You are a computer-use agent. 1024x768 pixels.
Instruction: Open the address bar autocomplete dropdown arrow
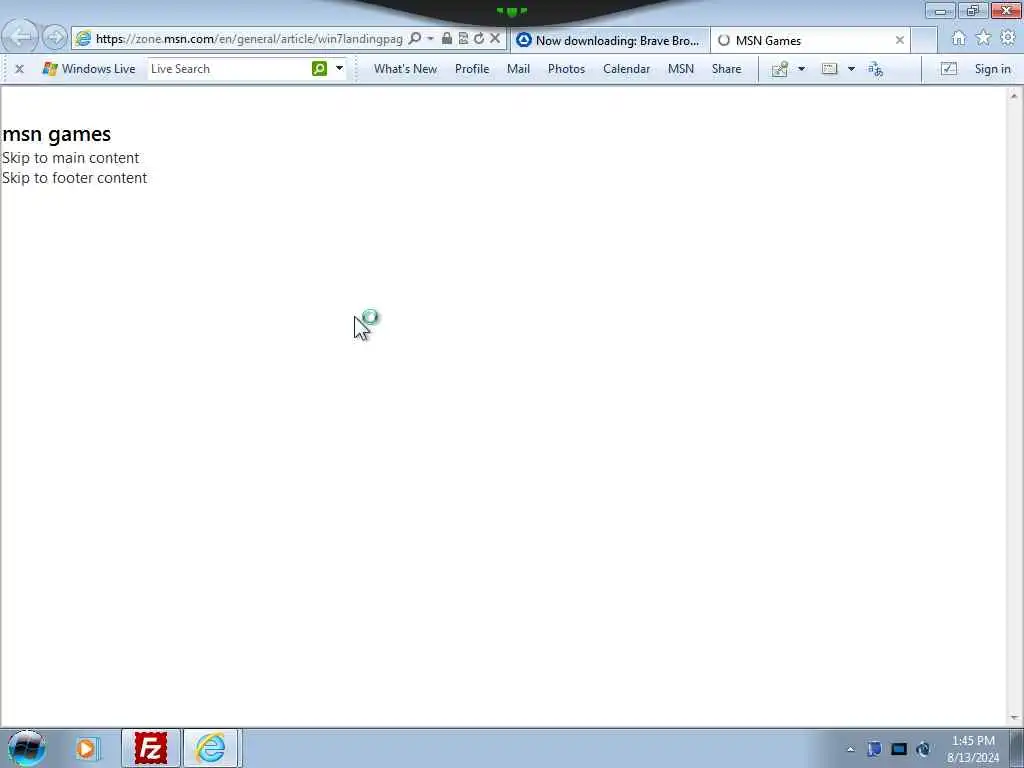pos(430,39)
